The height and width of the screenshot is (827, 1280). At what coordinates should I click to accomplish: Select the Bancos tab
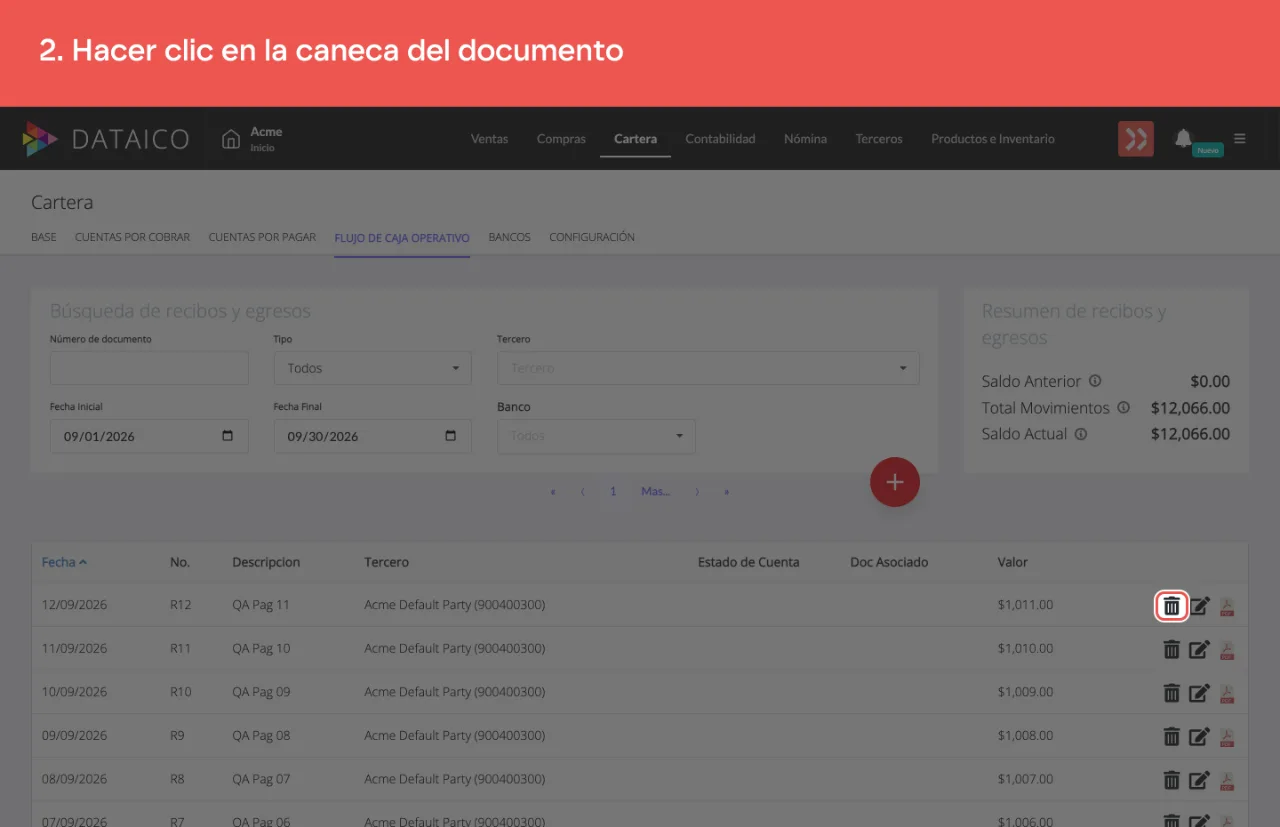coord(509,237)
